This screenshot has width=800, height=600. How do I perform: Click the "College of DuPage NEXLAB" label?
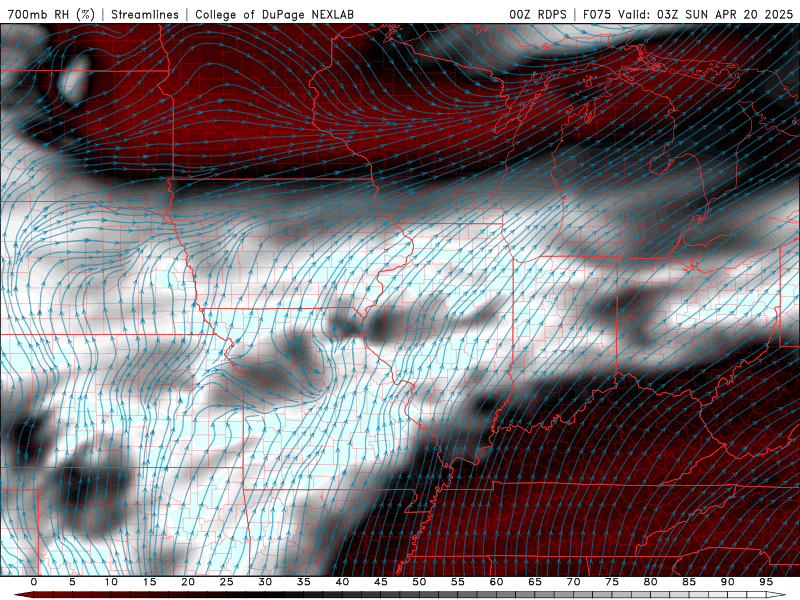(x=274, y=14)
